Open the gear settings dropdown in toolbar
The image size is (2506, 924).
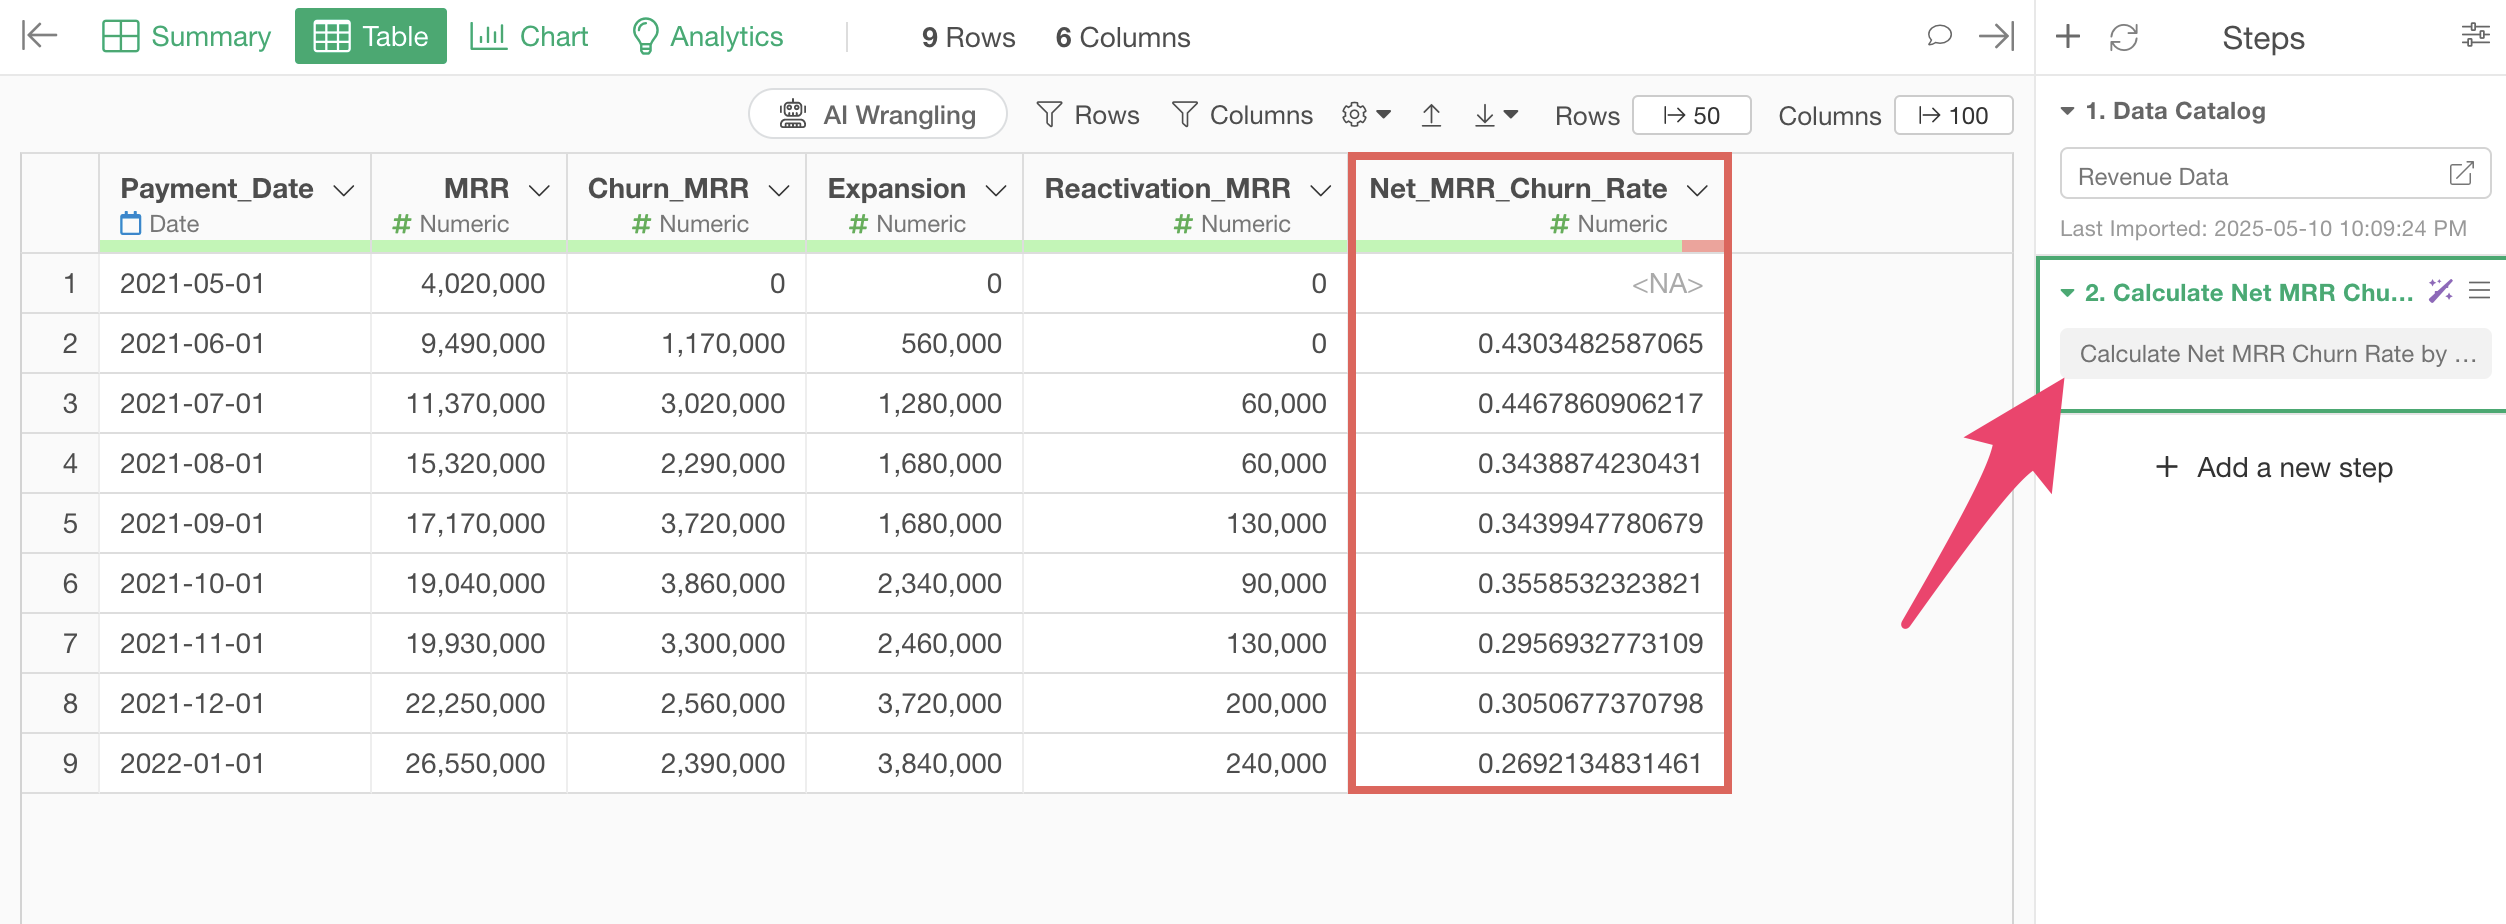point(1366,115)
